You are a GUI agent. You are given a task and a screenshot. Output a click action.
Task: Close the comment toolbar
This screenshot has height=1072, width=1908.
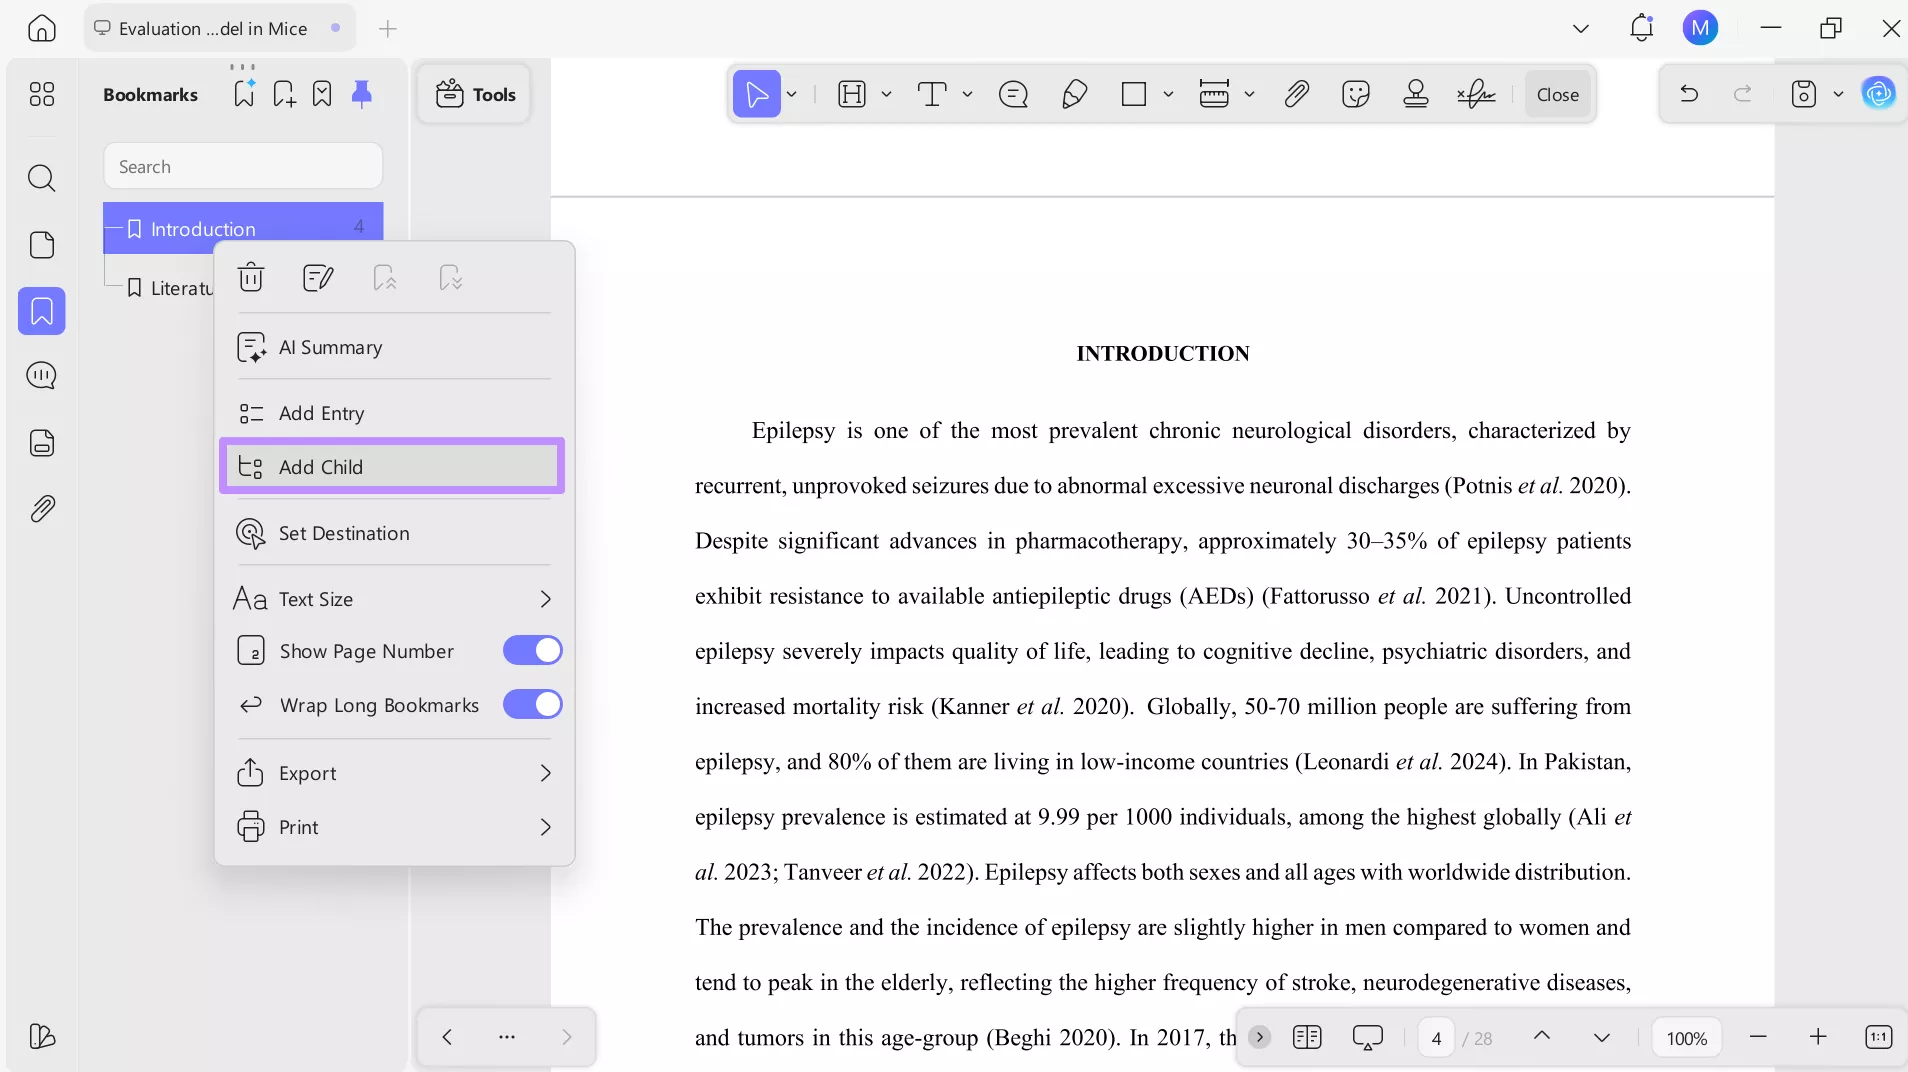point(1557,94)
